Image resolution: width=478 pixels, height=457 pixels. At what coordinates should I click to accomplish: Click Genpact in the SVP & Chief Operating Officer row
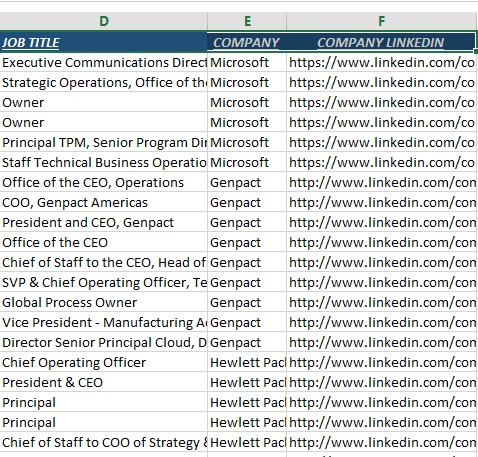[x=247, y=282]
